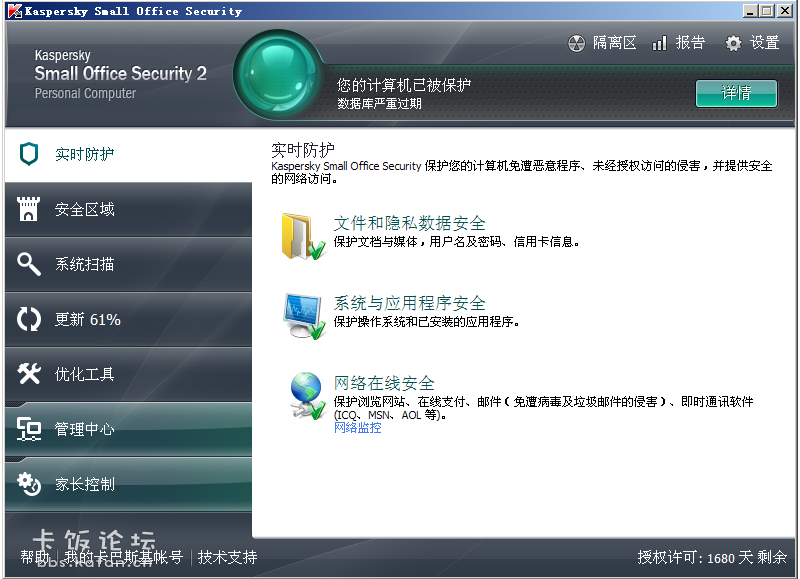This screenshot has height=579, width=800.
Task: Click the Kaspersky logo in title bar
Action: pyautogui.click(x=15, y=11)
